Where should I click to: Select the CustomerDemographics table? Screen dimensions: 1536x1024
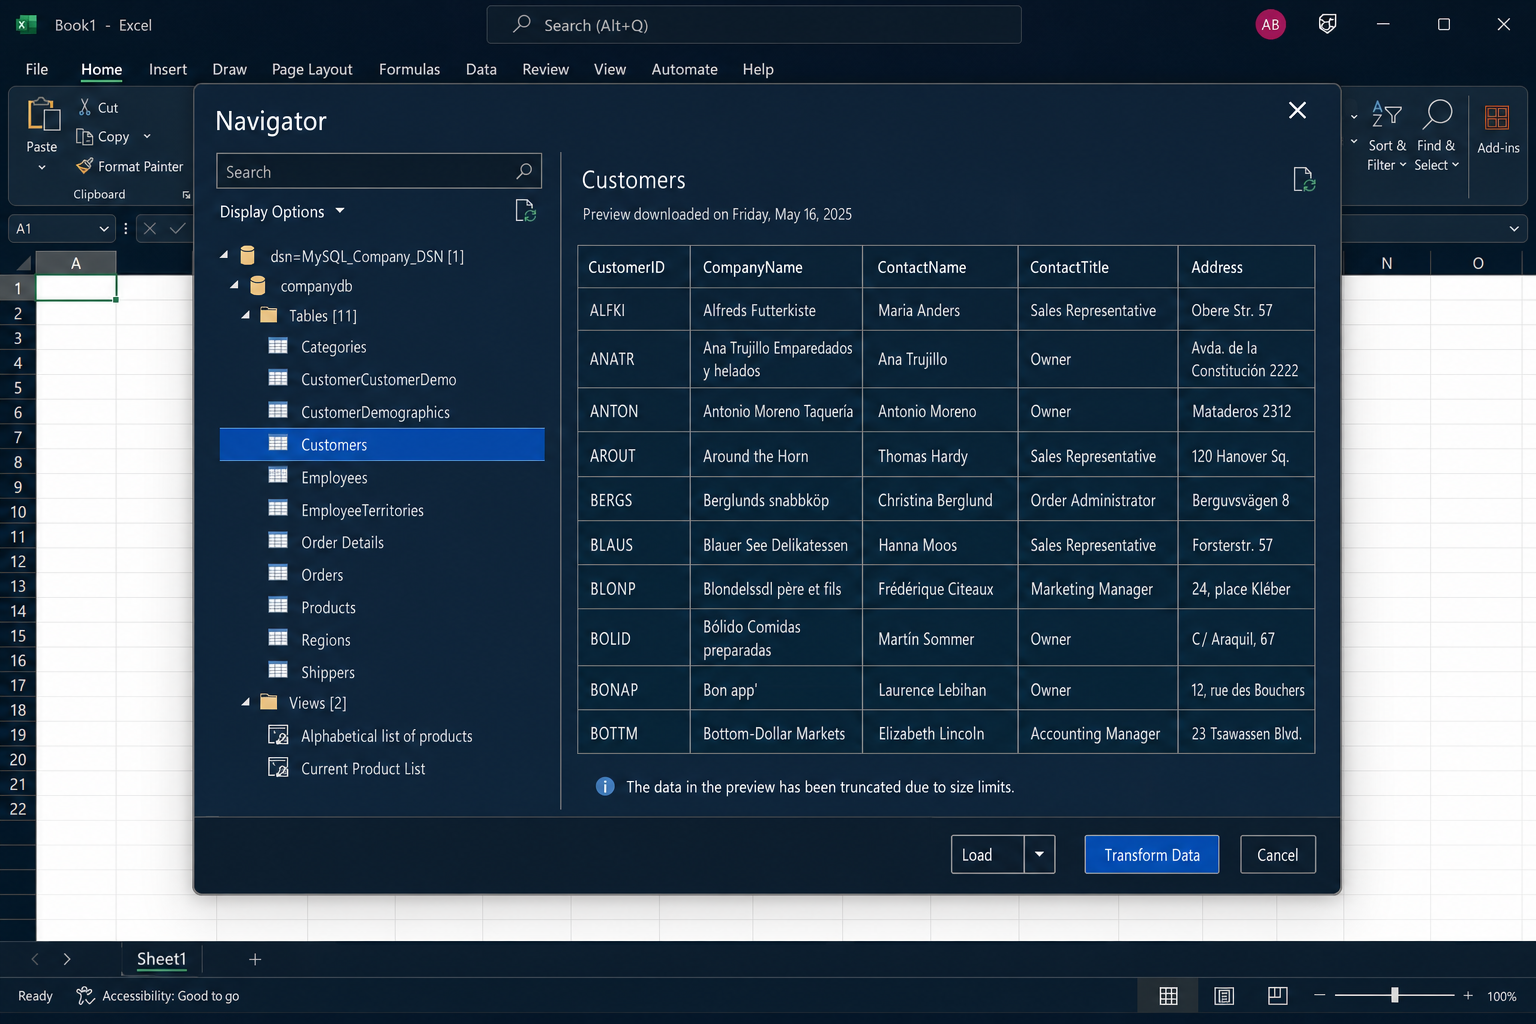382,412
